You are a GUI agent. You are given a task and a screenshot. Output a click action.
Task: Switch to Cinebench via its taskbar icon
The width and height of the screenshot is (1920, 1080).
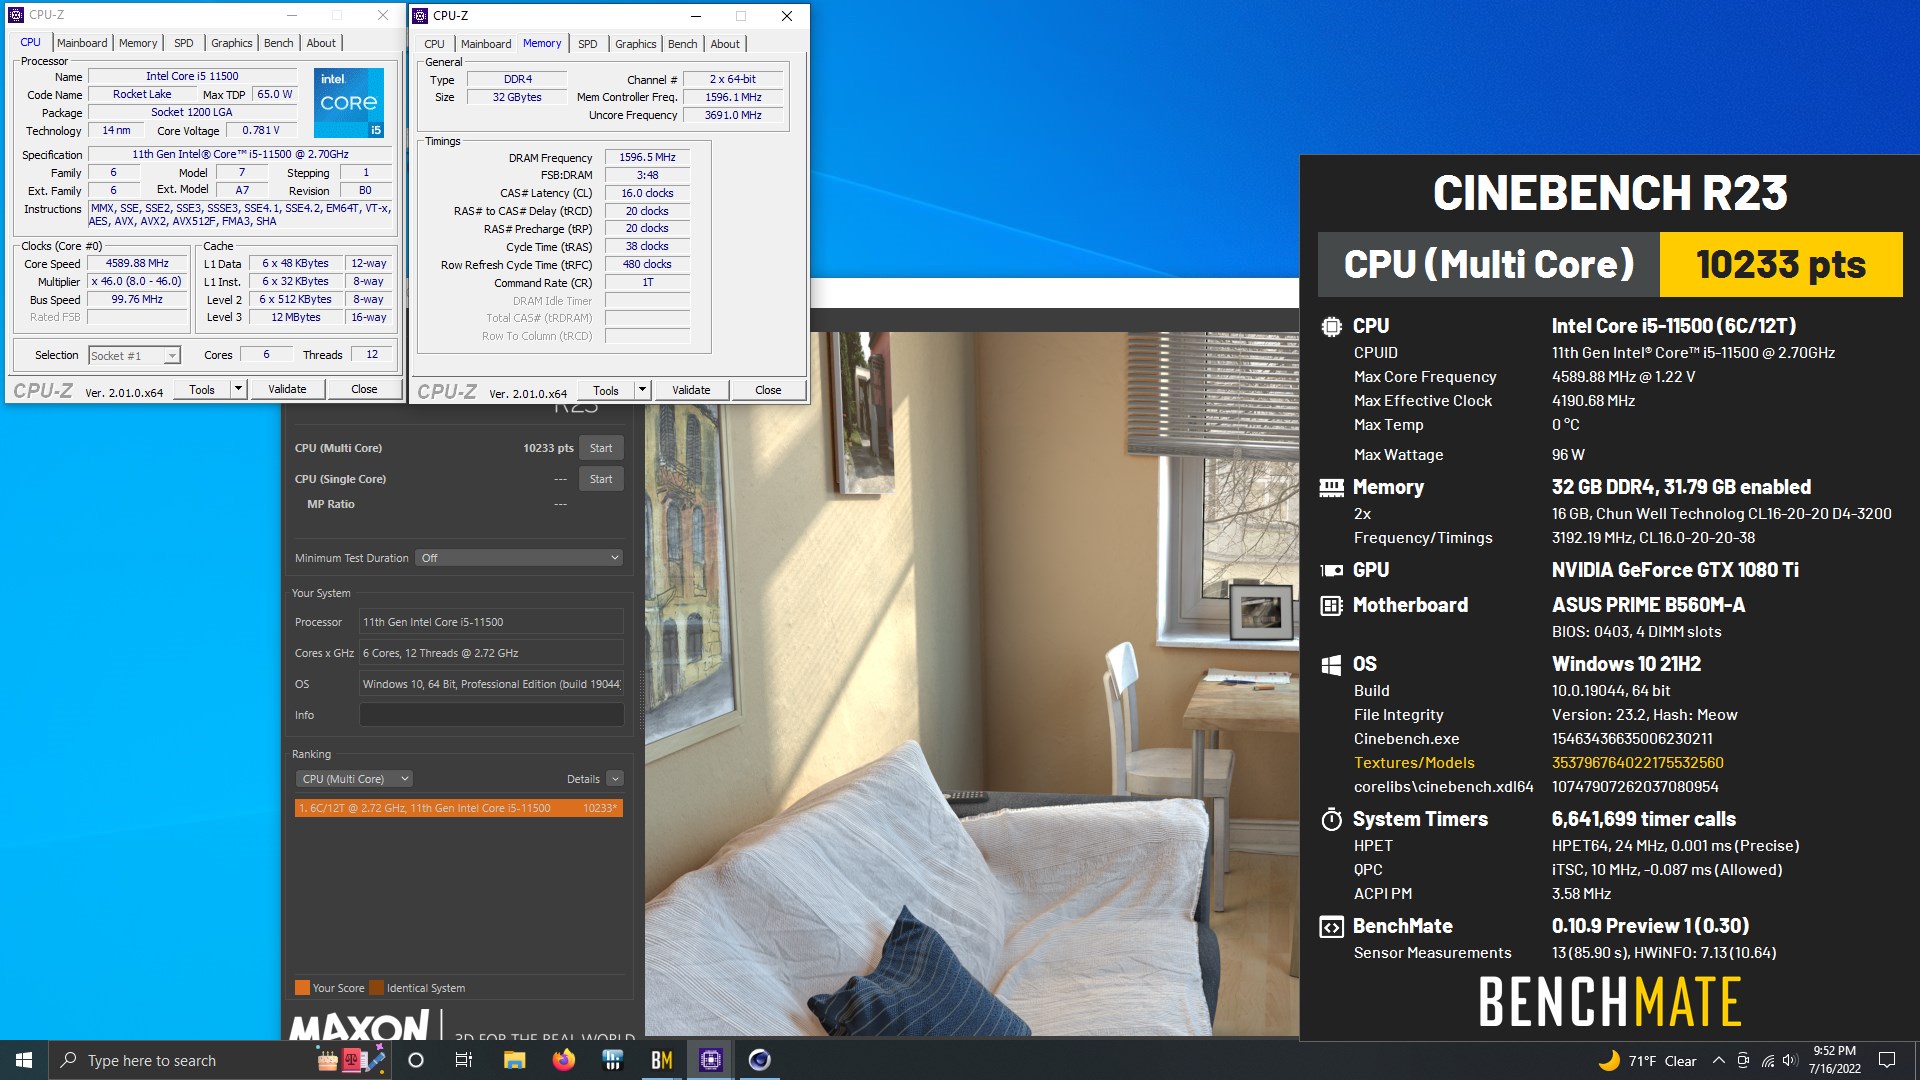point(760,1060)
